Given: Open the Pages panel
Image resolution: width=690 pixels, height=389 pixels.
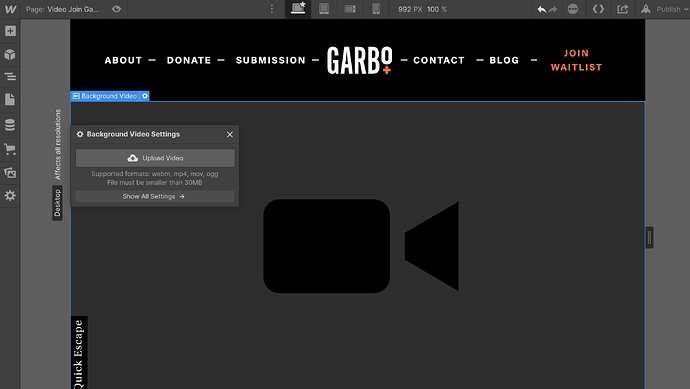Looking at the screenshot, I should coord(10,99).
